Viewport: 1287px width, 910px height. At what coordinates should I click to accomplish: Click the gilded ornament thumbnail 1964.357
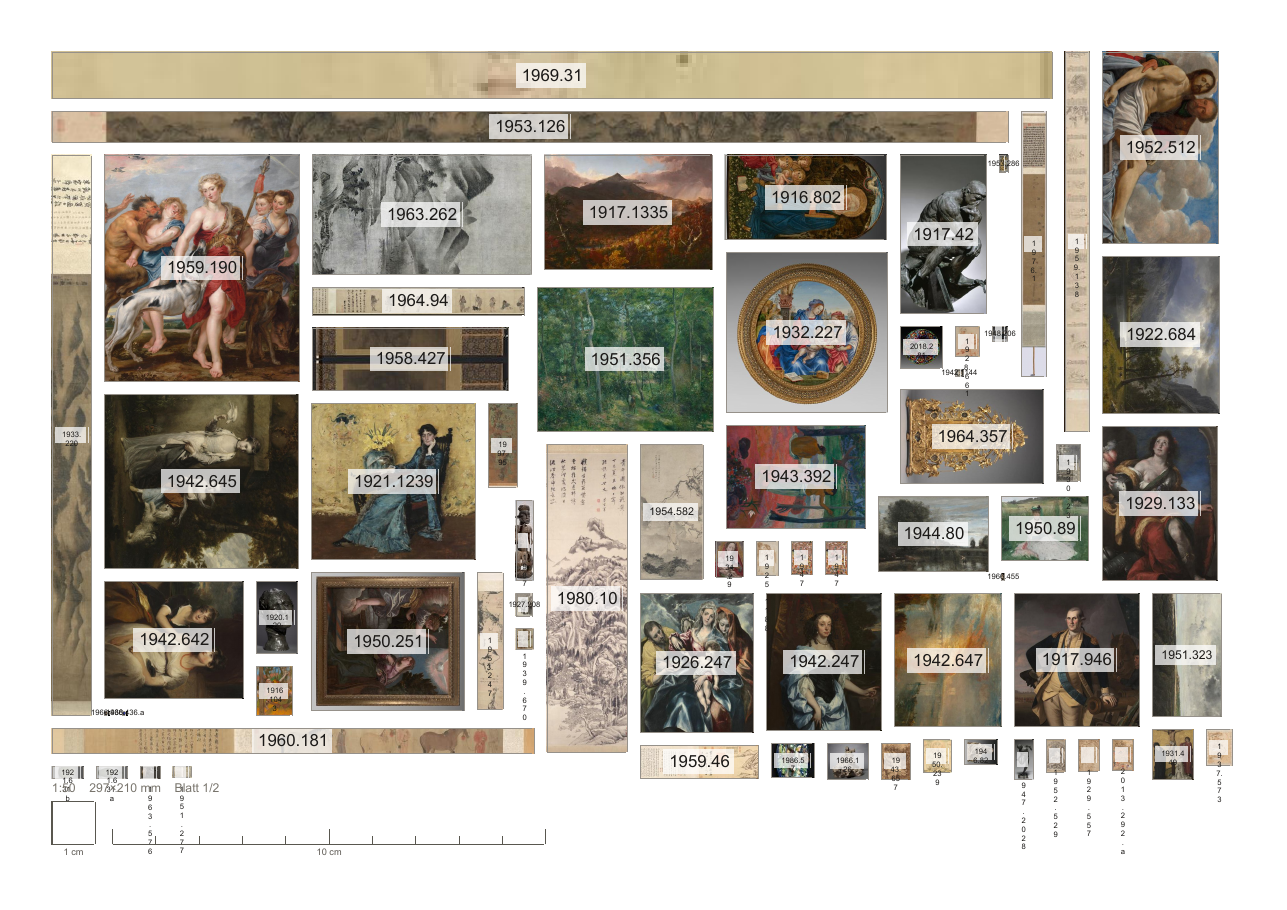971,436
